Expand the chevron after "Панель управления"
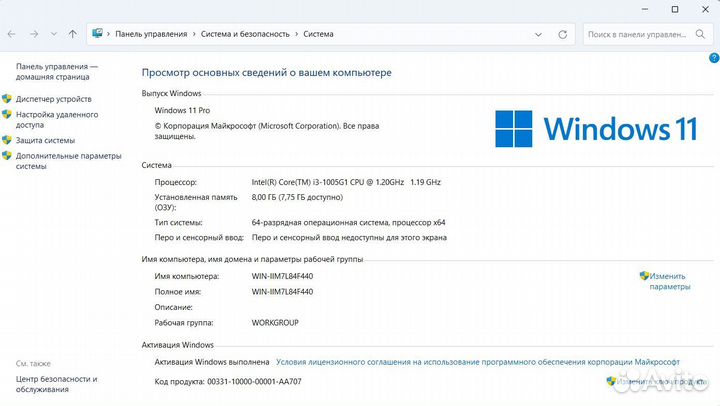This screenshot has width=720, height=406. click(x=194, y=34)
